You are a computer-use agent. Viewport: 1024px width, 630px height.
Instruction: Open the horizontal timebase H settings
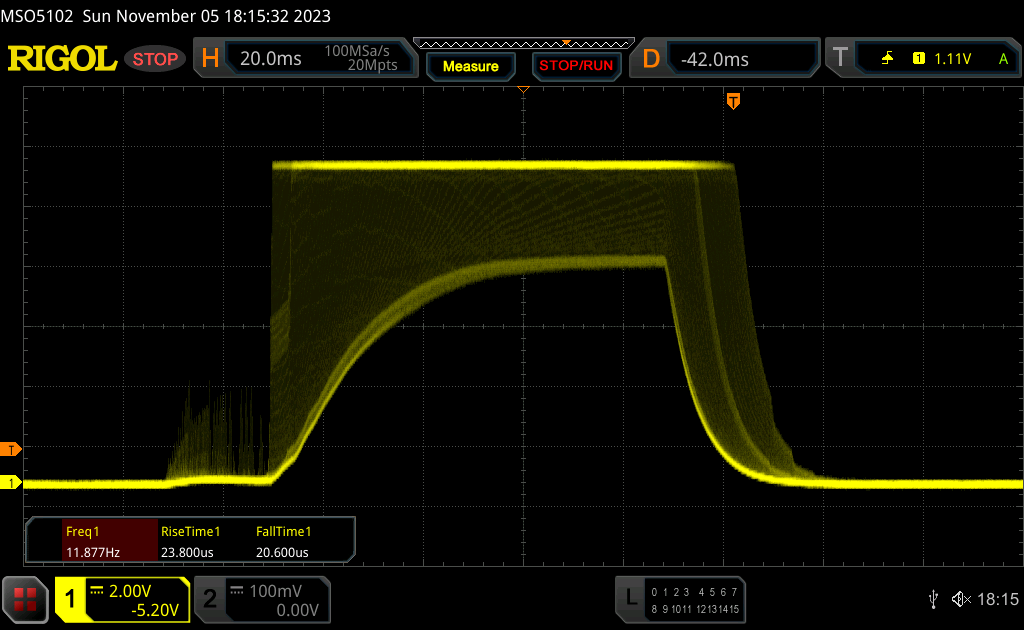210,59
